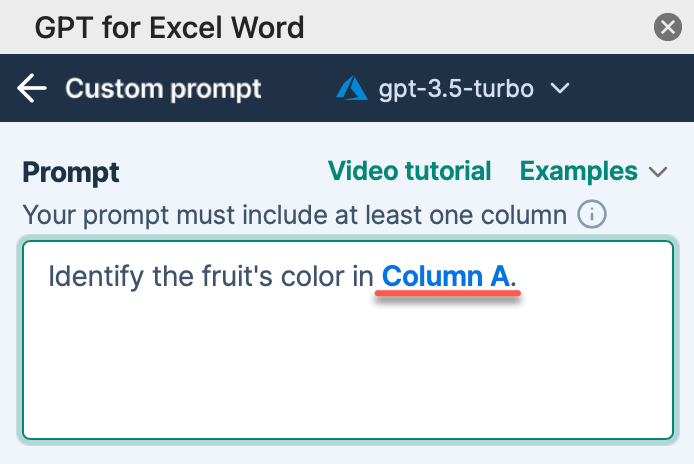Place cursor on the word "the" in the prompt
694x464 pixels.
[159, 275]
